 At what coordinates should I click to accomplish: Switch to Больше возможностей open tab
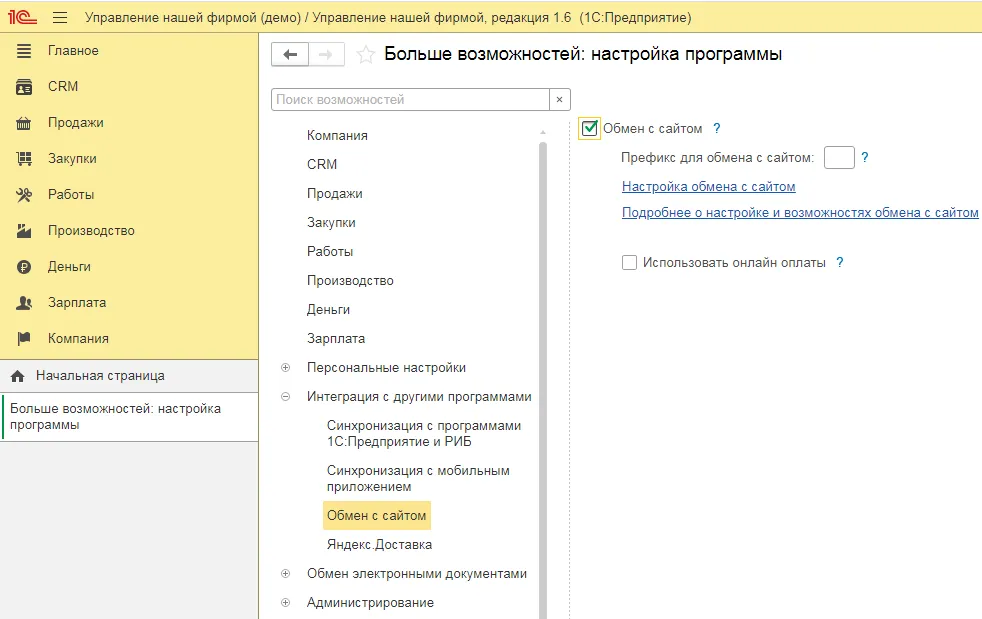coord(129,417)
